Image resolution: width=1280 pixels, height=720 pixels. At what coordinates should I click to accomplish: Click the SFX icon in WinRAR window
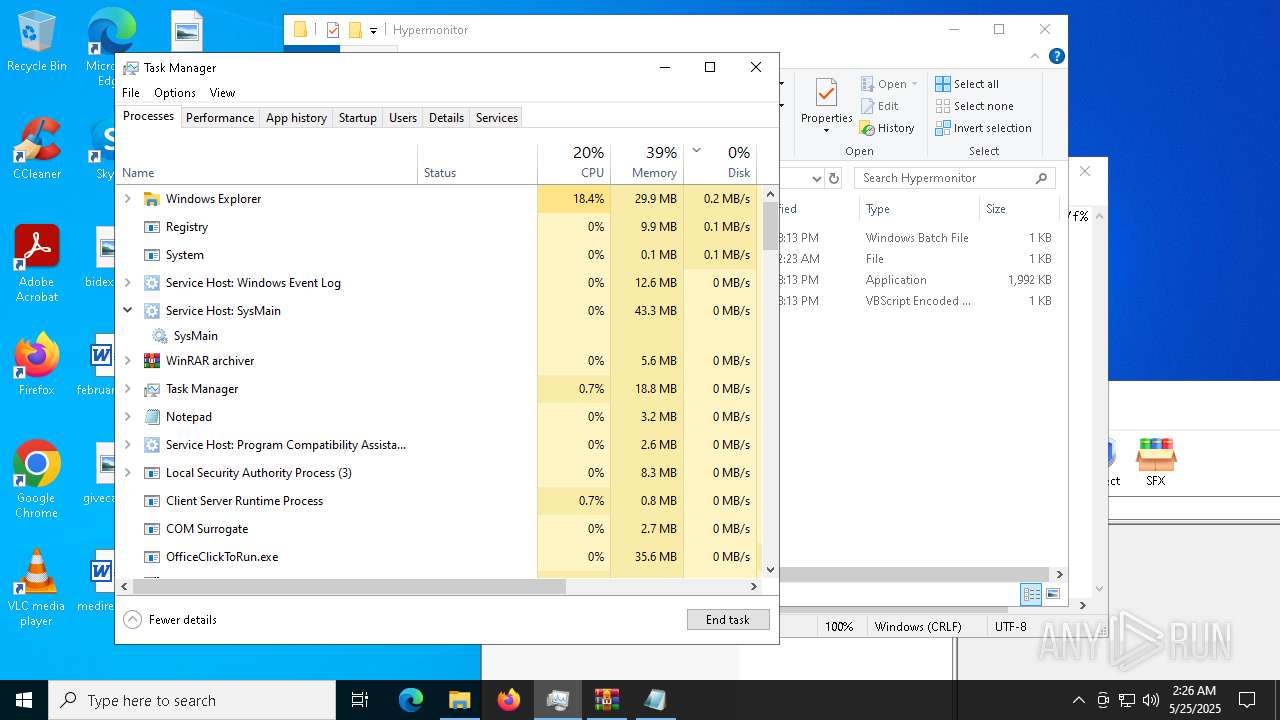(1155, 462)
